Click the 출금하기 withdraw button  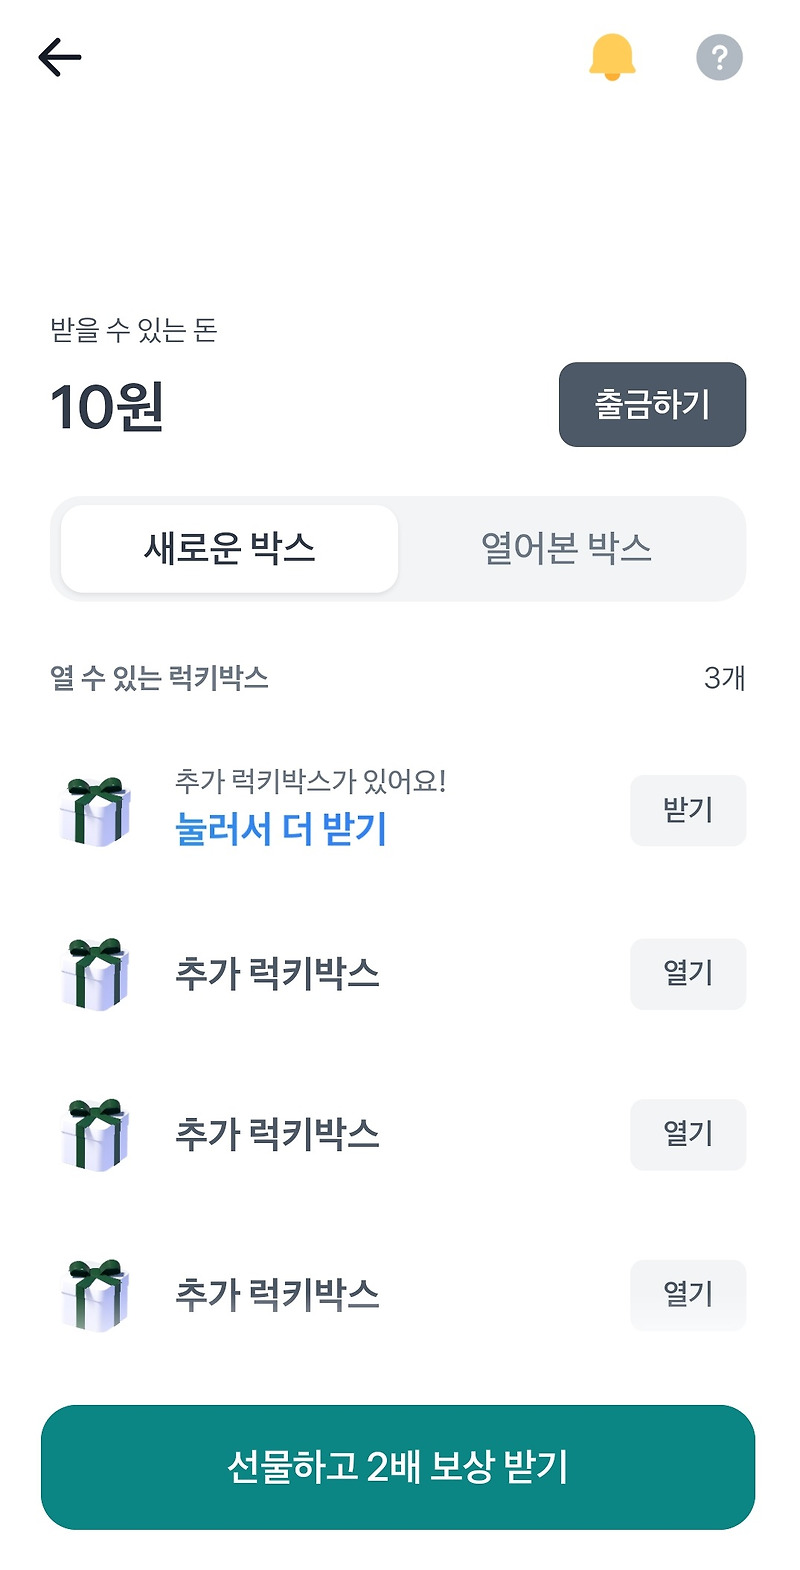652,405
